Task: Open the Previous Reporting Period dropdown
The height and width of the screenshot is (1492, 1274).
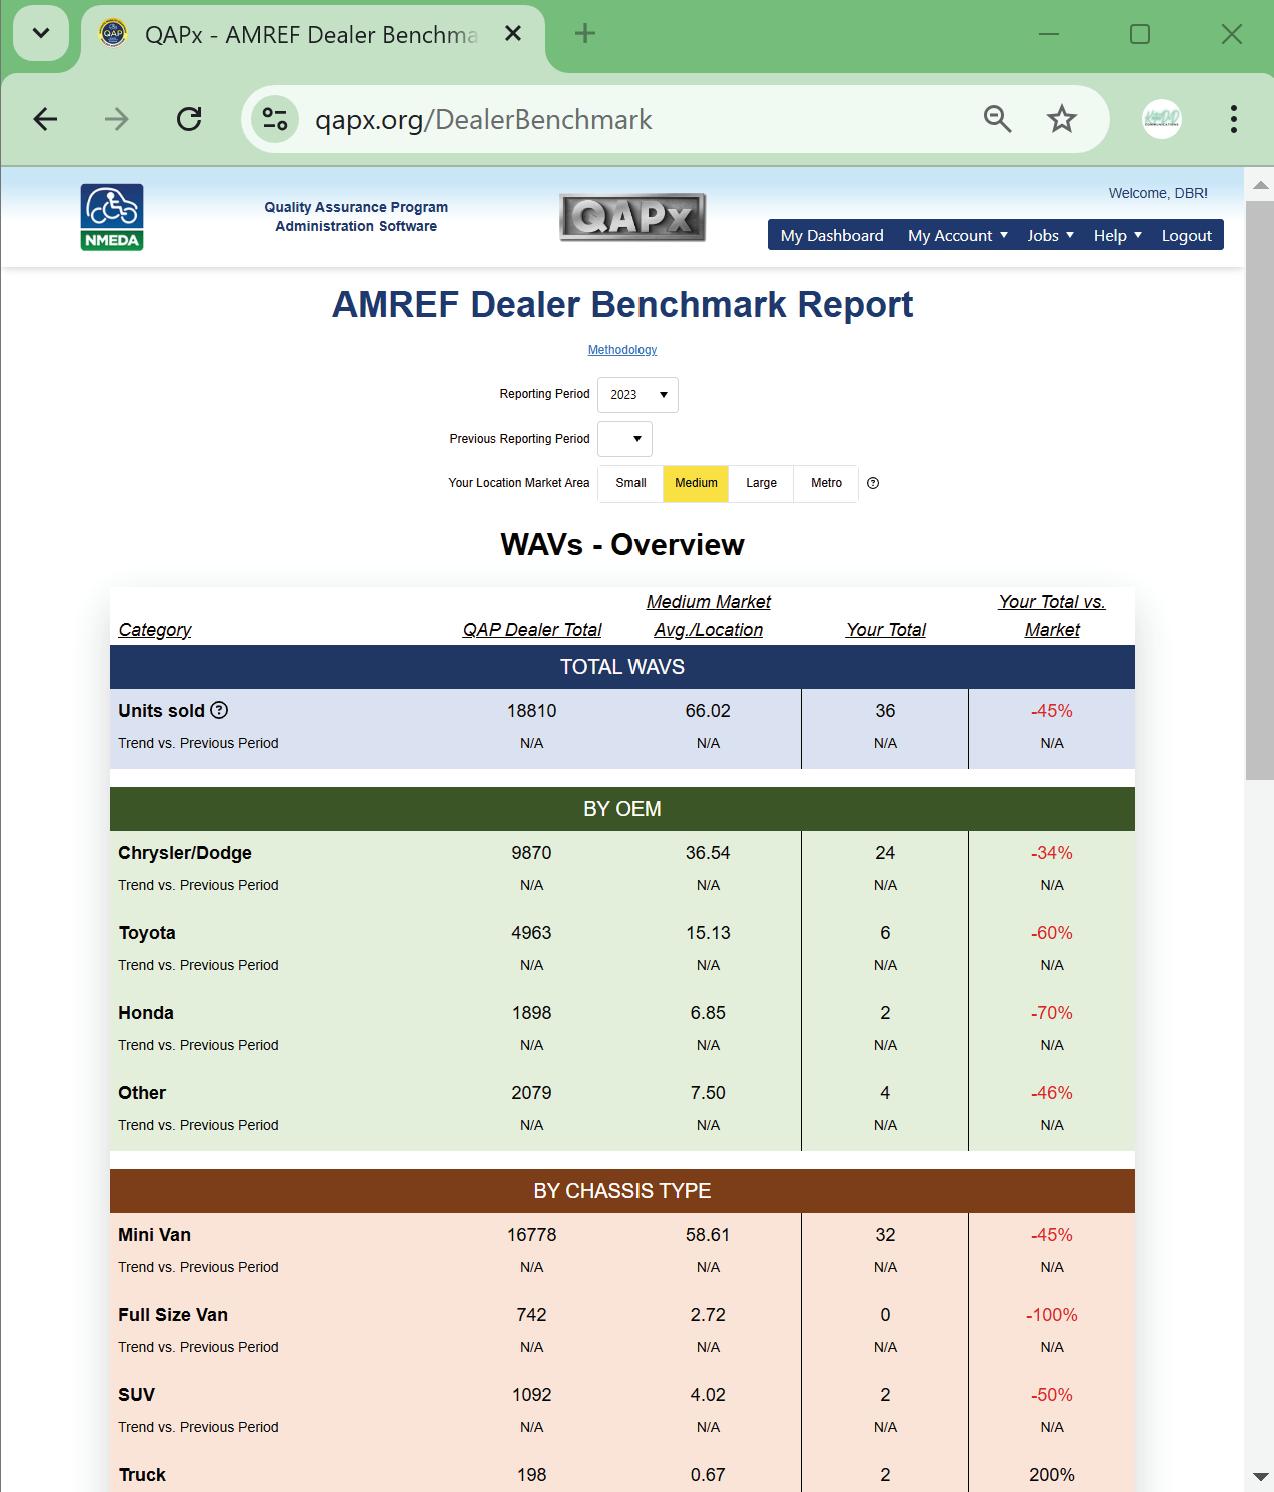Action: click(x=625, y=439)
